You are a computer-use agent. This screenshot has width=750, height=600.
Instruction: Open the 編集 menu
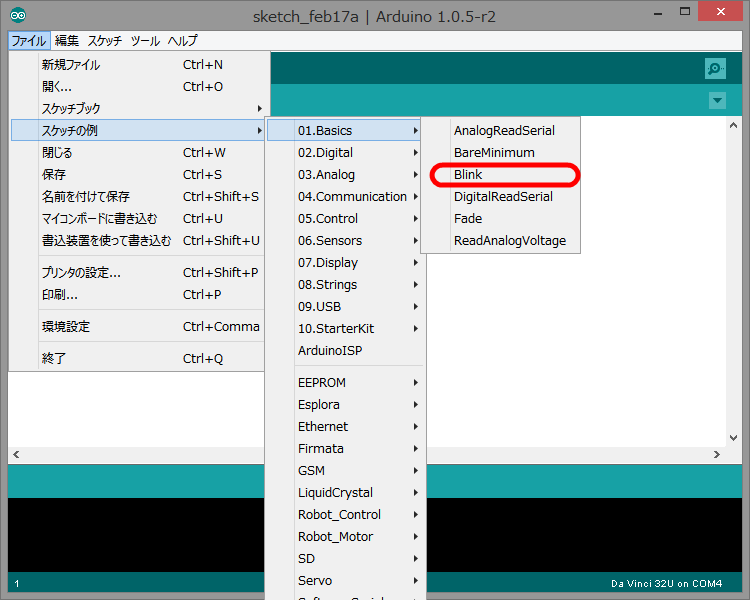pyautogui.click(x=66, y=41)
